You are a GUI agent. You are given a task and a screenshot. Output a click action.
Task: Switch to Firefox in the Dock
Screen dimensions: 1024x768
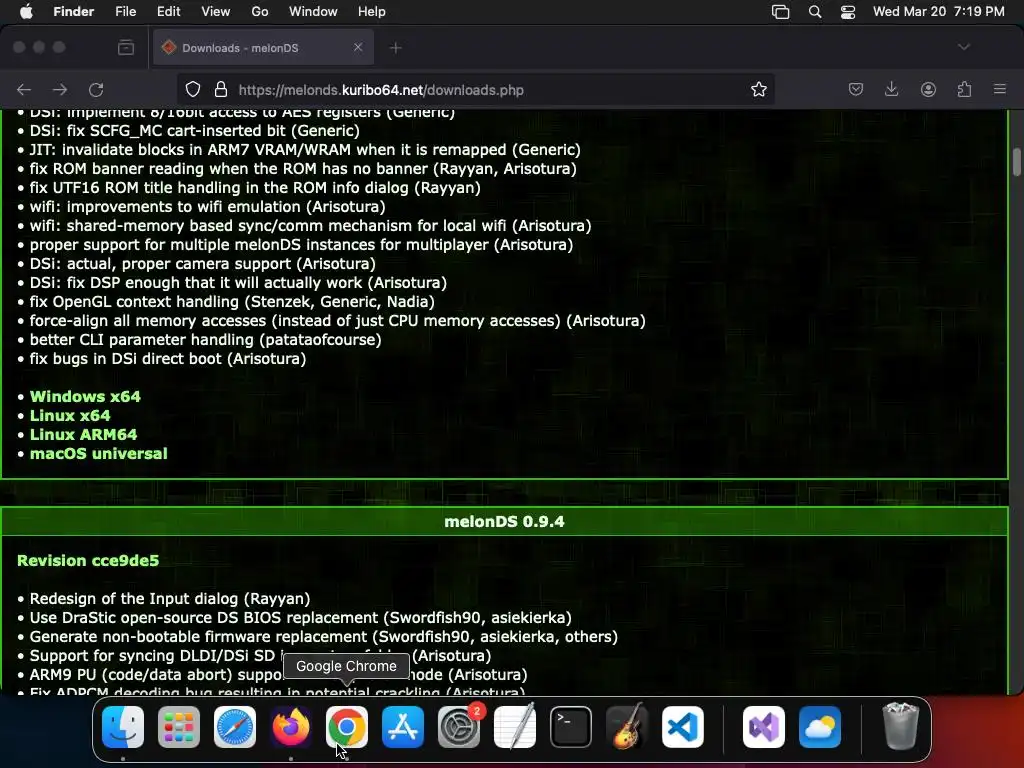click(x=291, y=727)
